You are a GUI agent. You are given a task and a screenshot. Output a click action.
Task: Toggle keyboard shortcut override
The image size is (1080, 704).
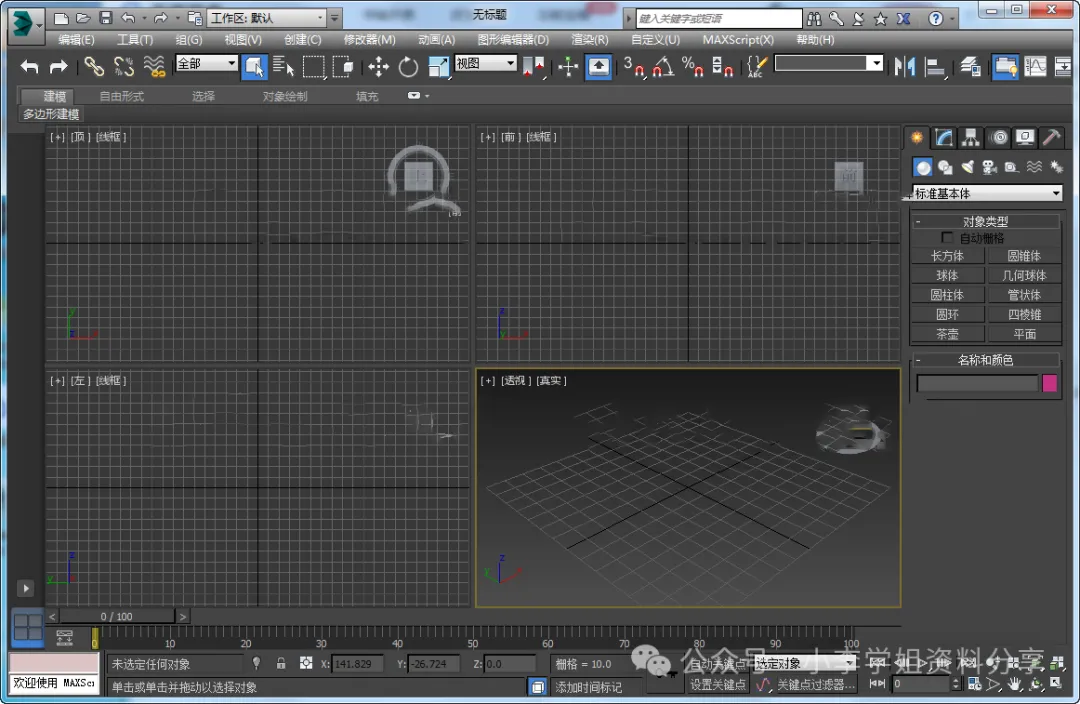point(598,66)
